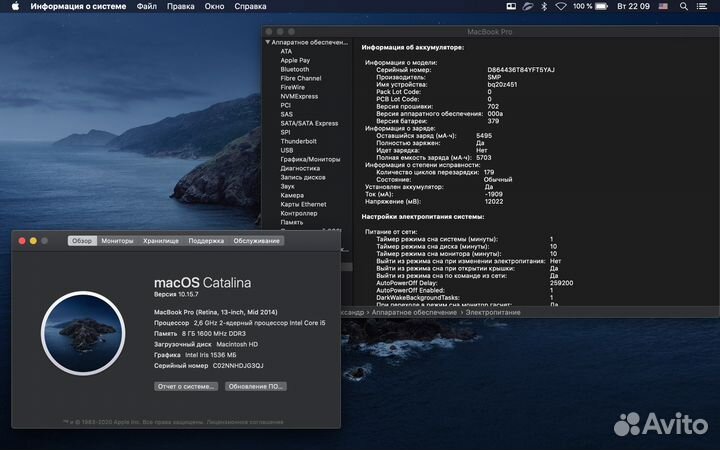Open the Обслуживание tab
Viewport: 720px width, 450px height.
(257, 241)
